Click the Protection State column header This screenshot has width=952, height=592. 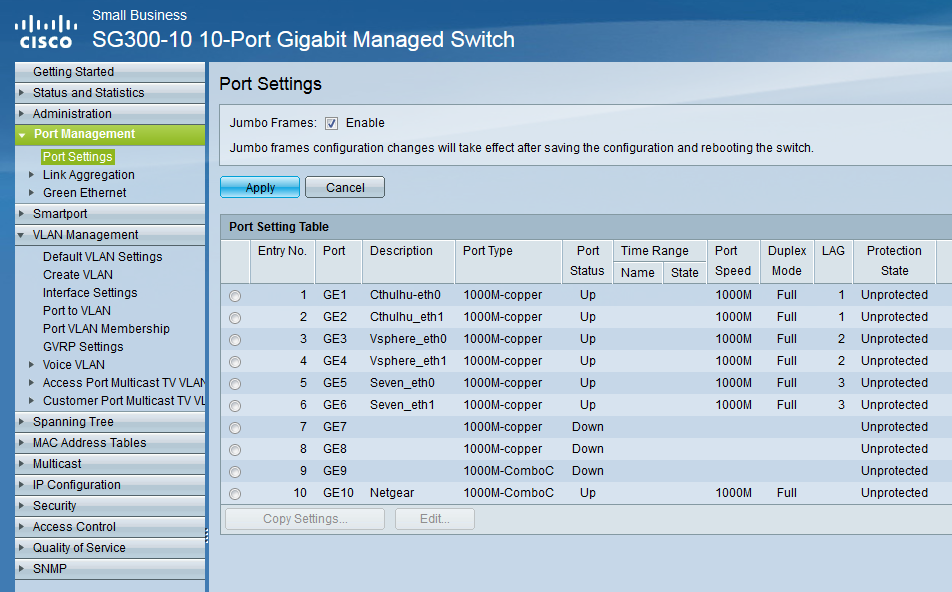(x=894, y=261)
